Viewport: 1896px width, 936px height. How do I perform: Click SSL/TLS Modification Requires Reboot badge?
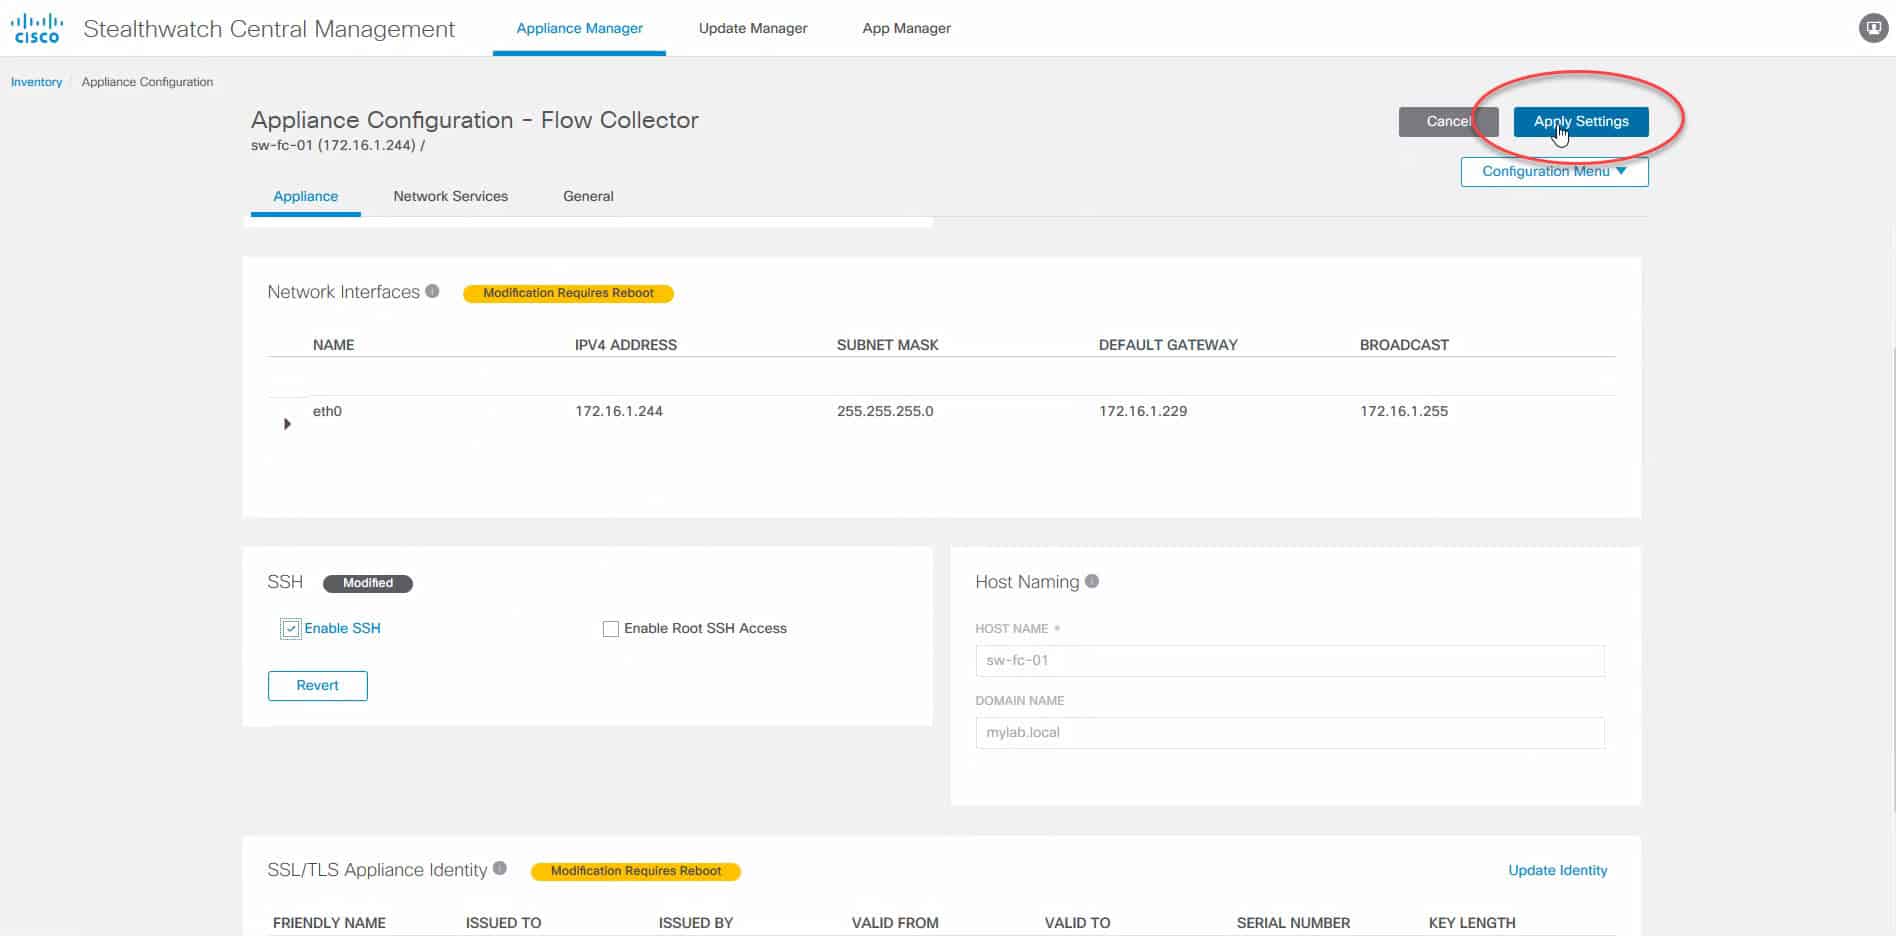tap(636, 871)
